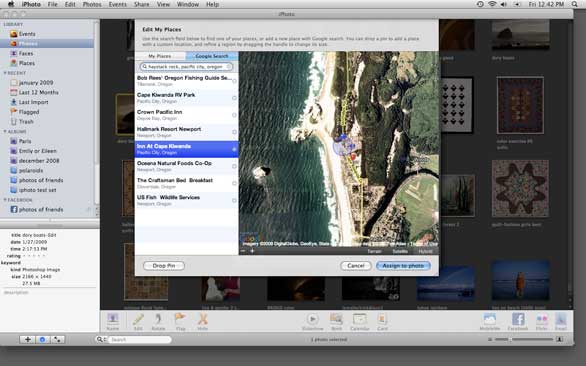Screen dimensions: 586x366
Task: Click the Card toolbar icon
Action: click(x=382, y=321)
